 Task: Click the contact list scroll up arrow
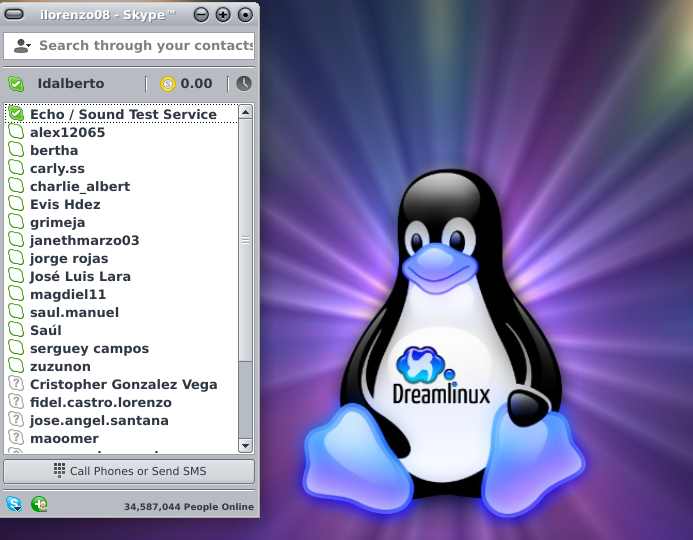(245, 112)
